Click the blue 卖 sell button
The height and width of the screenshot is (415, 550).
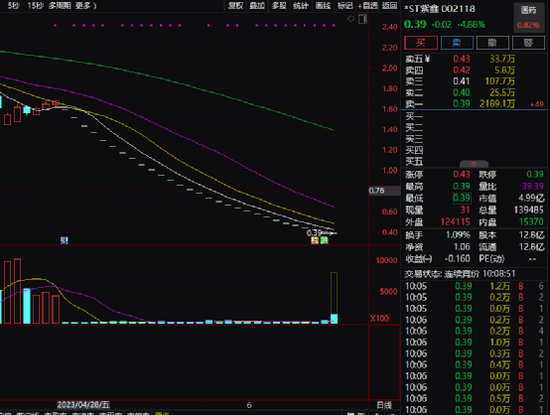pyautogui.click(x=457, y=43)
